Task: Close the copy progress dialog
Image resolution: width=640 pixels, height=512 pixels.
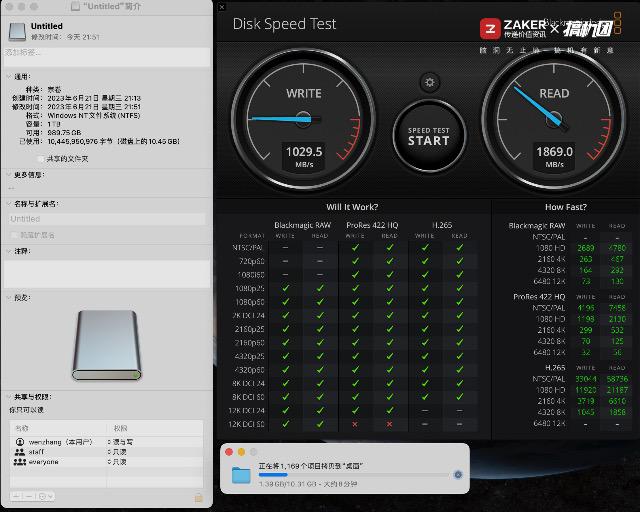Action: pyautogui.click(x=229, y=452)
